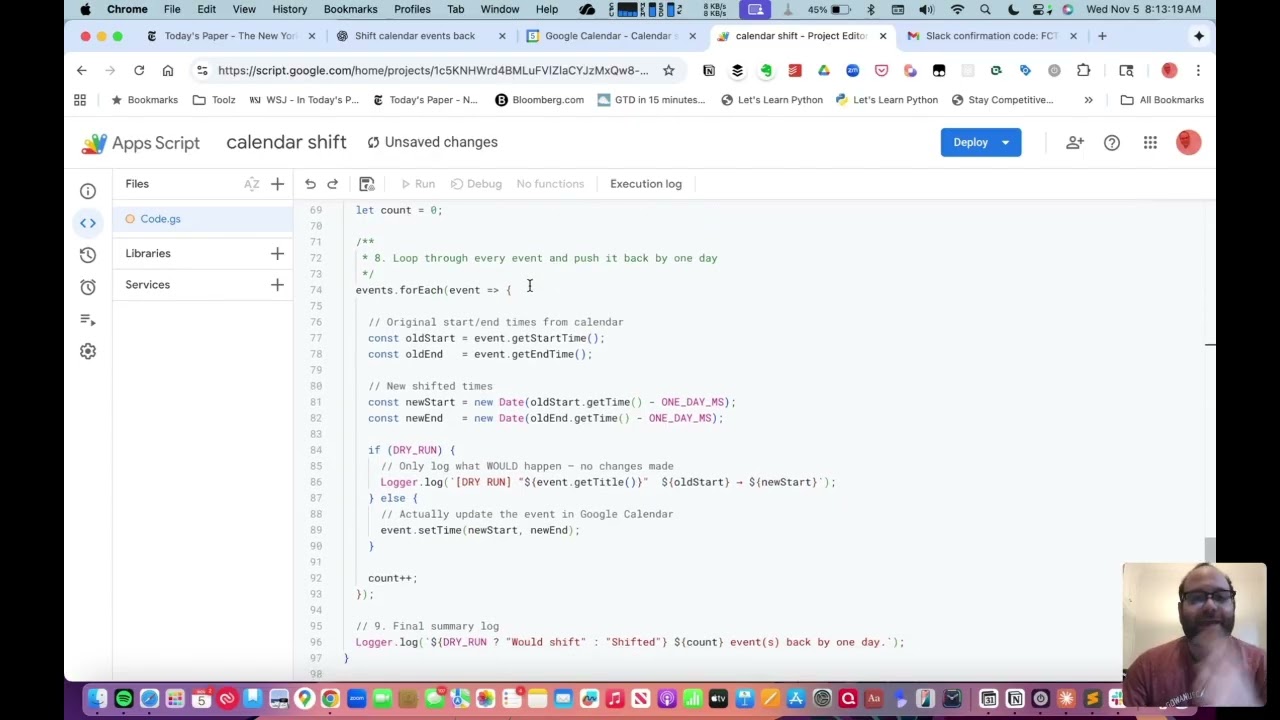Bookmark this page with the star icon
Image resolution: width=1280 pixels, height=720 pixels.
669,70
